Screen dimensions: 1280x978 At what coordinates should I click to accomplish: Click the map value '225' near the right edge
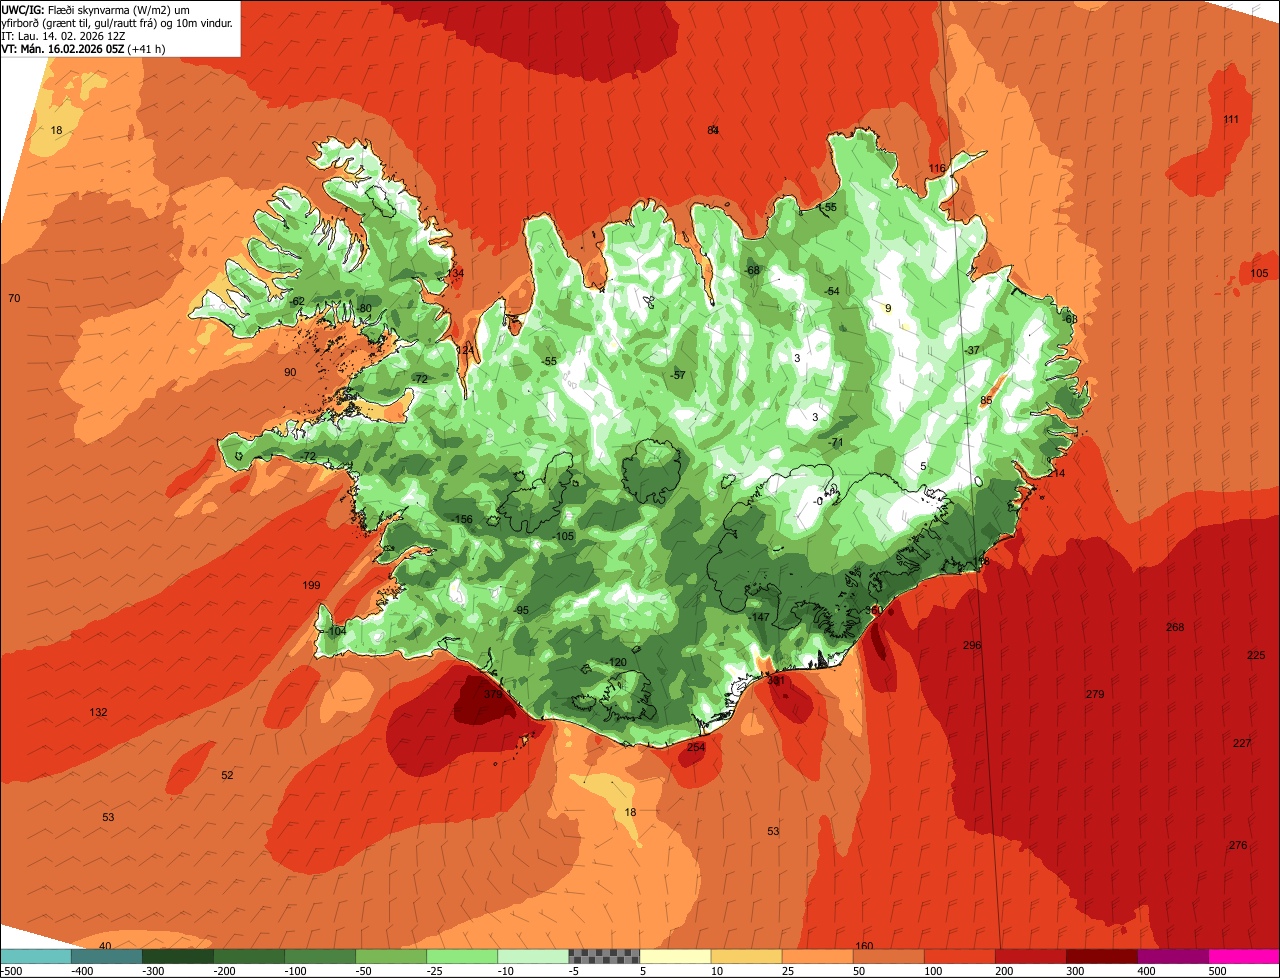[1256, 655]
